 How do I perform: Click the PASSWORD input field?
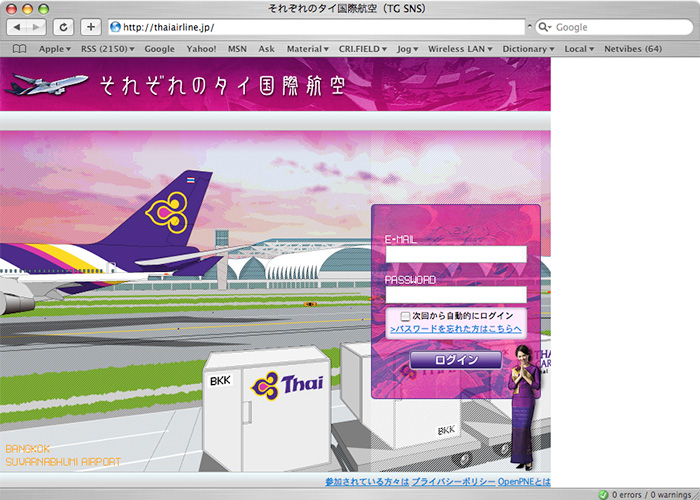(456, 295)
